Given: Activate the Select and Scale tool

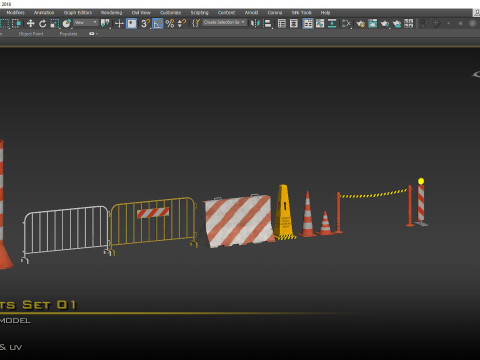Looking at the screenshot, I should 54,23.
